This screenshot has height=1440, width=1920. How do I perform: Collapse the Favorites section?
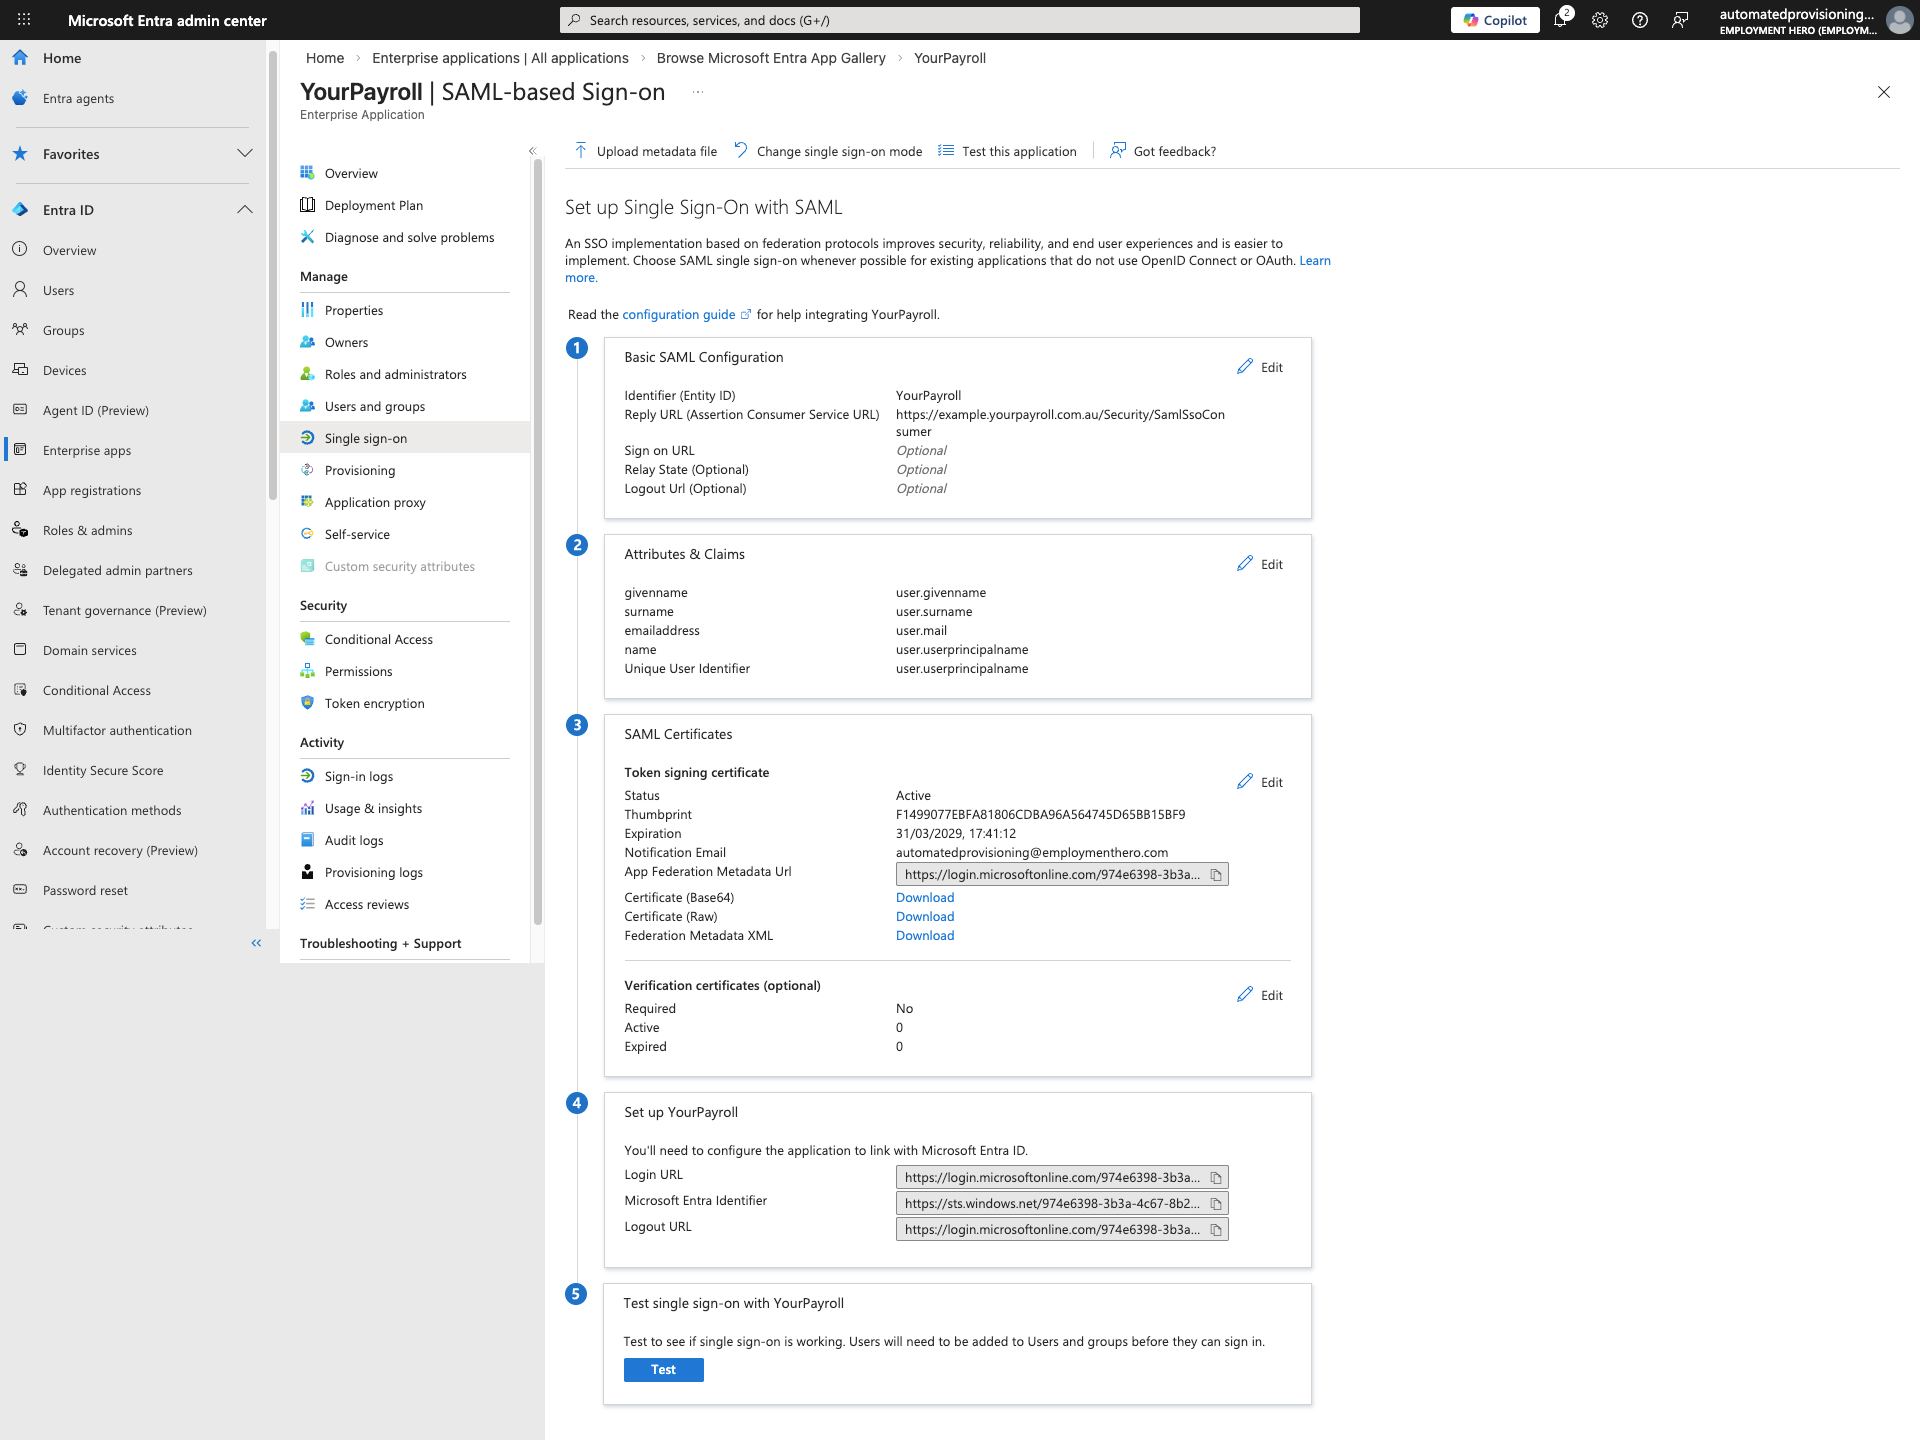(245, 153)
